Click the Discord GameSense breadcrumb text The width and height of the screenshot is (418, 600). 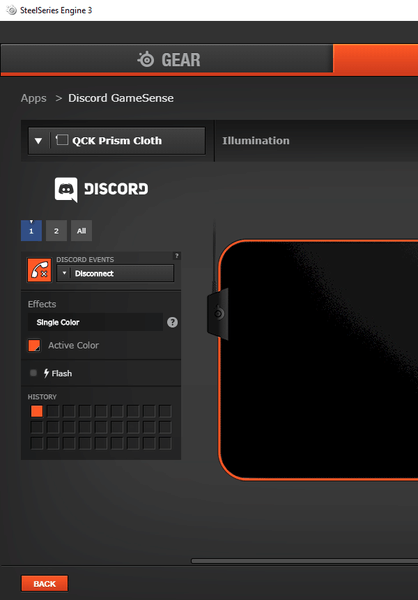[x=121, y=98]
